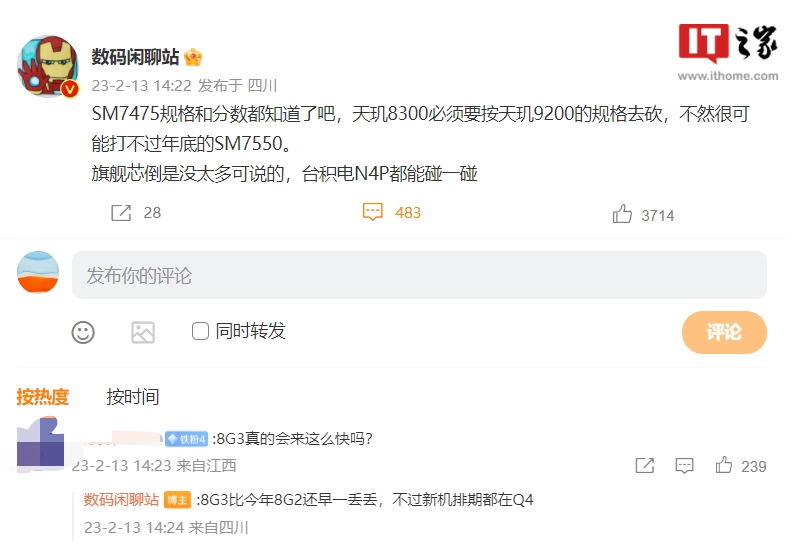Click the orange 评论 submit button
The width and height of the screenshot is (796, 553).
coord(724,332)
